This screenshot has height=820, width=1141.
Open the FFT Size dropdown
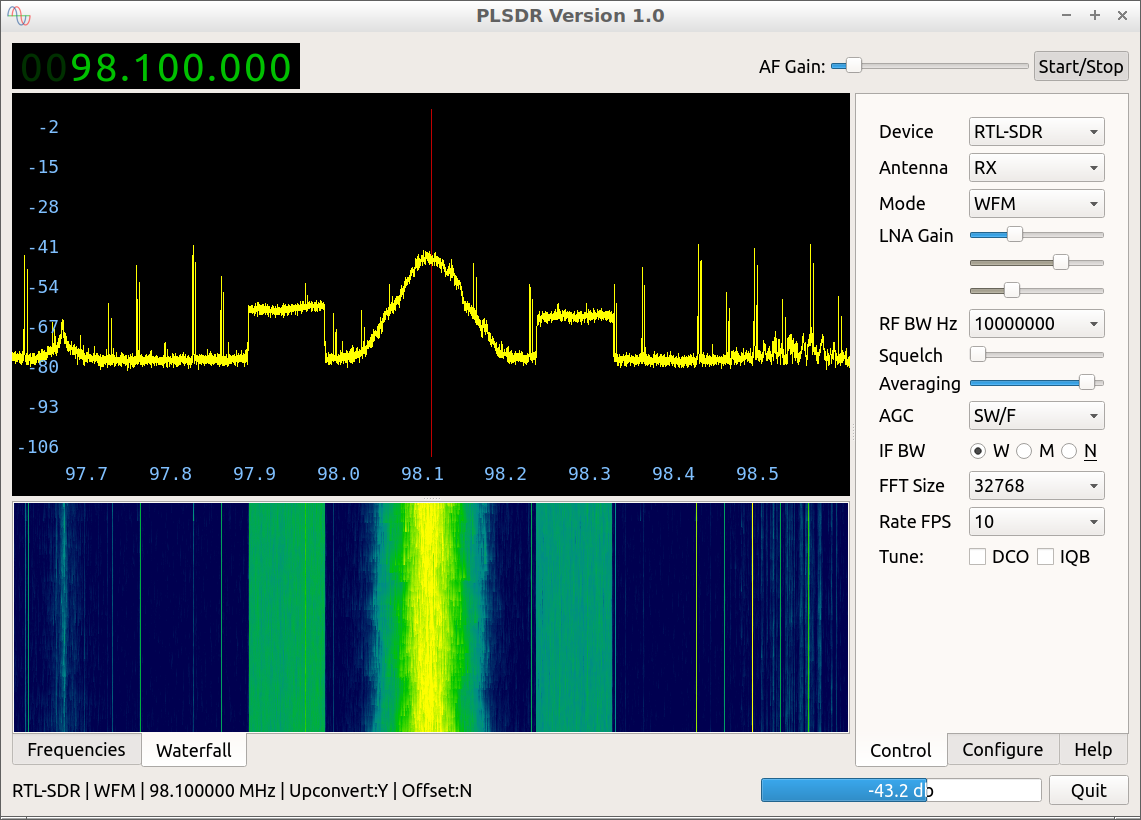coord(1036,486)
